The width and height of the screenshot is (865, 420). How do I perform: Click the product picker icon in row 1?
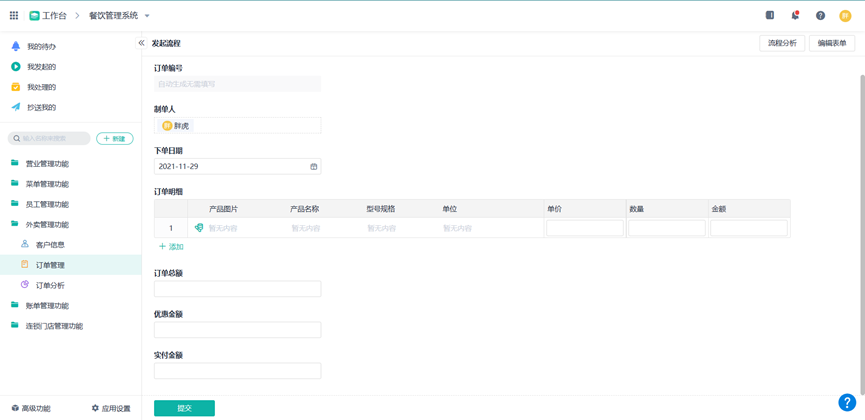click(199, 228)
